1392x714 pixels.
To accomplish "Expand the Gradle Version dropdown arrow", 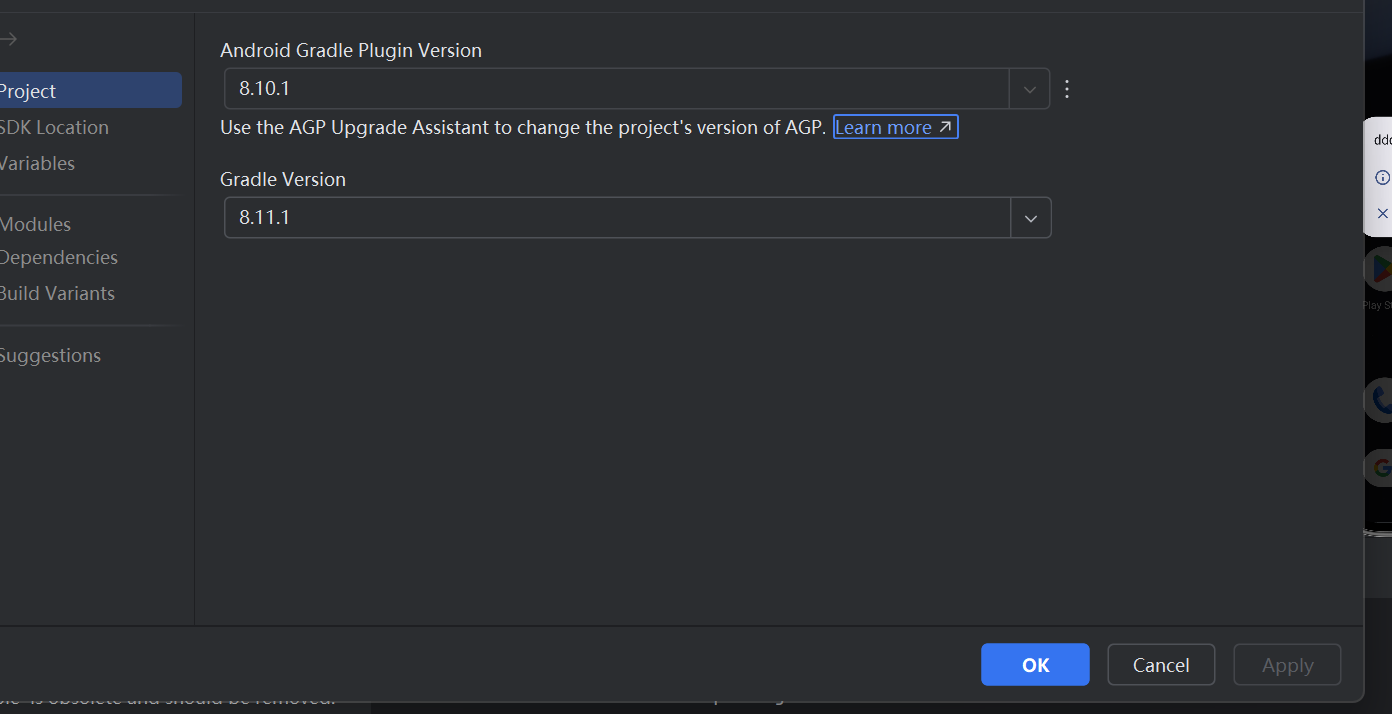I will (1031, 218).
